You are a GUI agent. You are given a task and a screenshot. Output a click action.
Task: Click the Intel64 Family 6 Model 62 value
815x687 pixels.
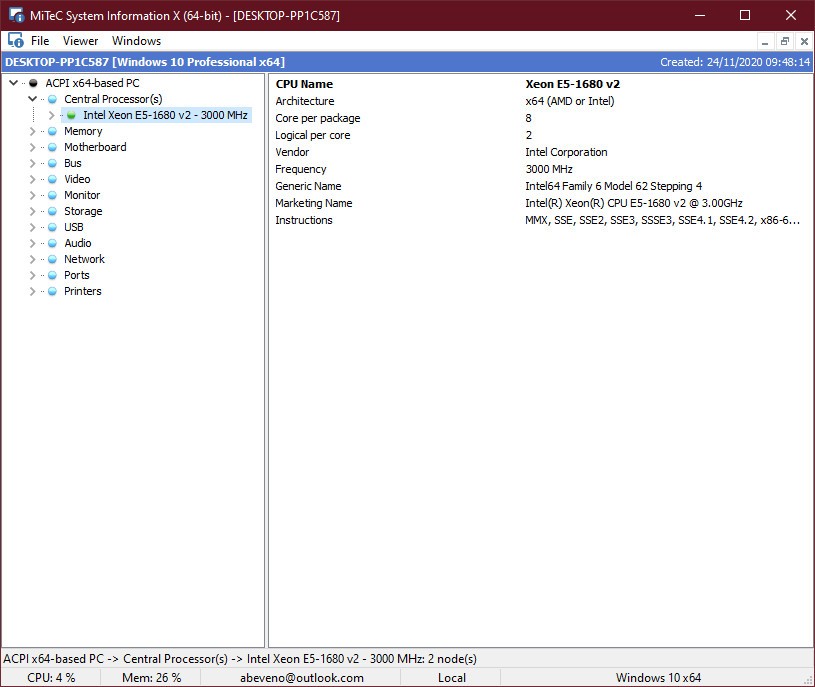point(613,186)
